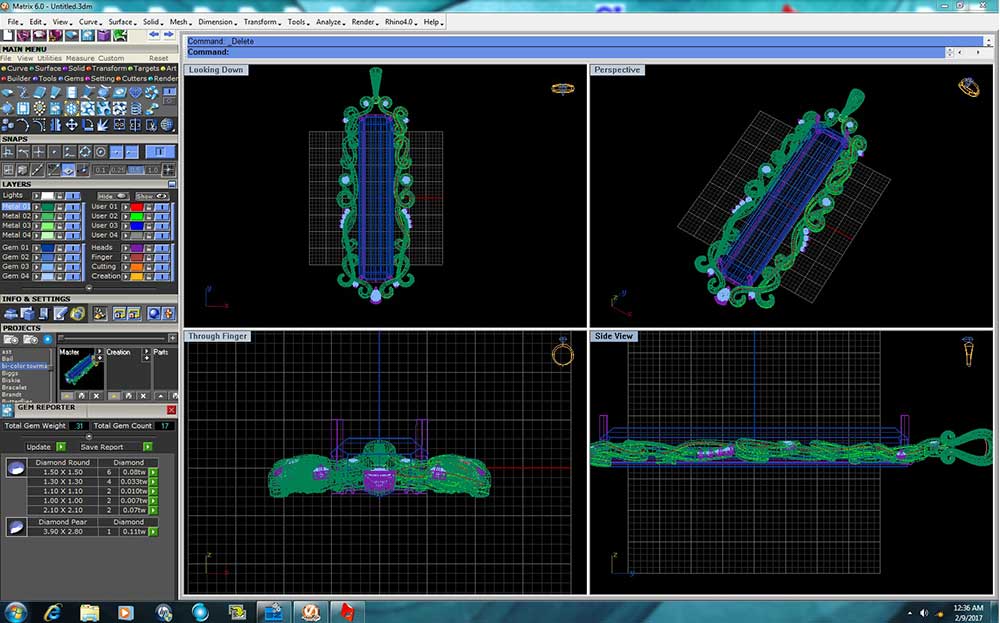Image resolution: width=1000 pixels, height=623 pixels.
Task: Click the blue right arrow redo icon
Action: tap(168, 34)
